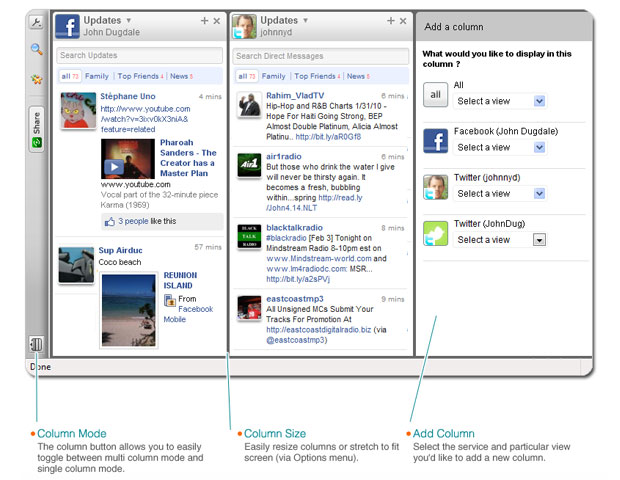Click Rahim_VladTV avatar image
The height and width of the screenshot is (480, 620).
[249, 104]
